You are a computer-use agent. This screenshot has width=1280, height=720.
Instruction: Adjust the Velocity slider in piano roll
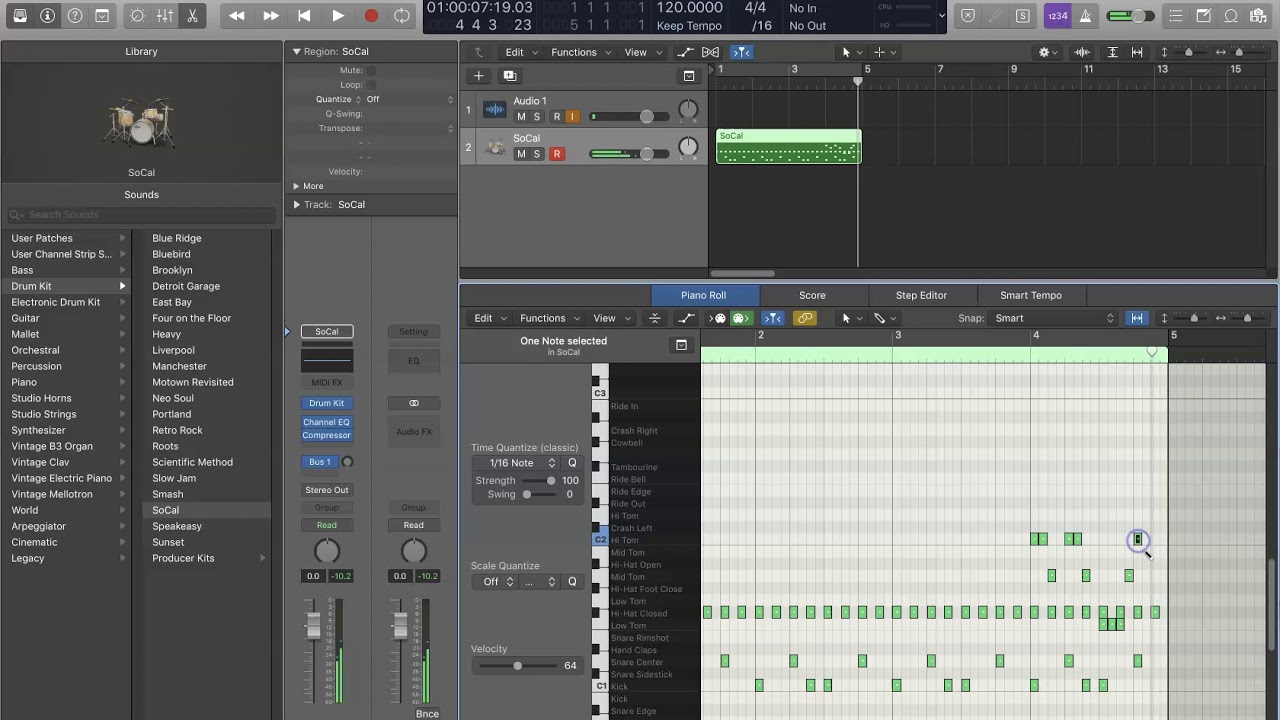[517, 666]
